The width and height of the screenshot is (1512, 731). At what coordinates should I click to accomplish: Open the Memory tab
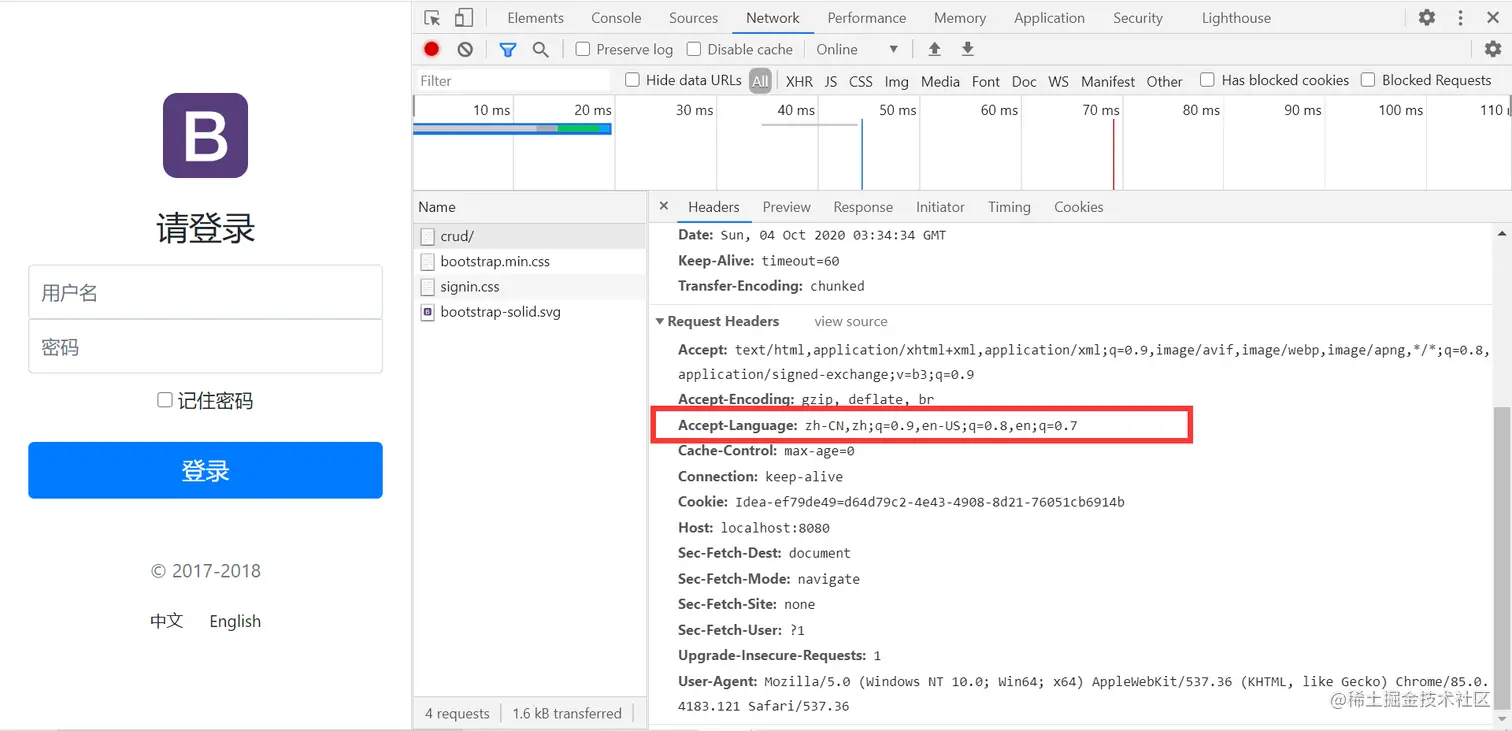tap(960, 18)
